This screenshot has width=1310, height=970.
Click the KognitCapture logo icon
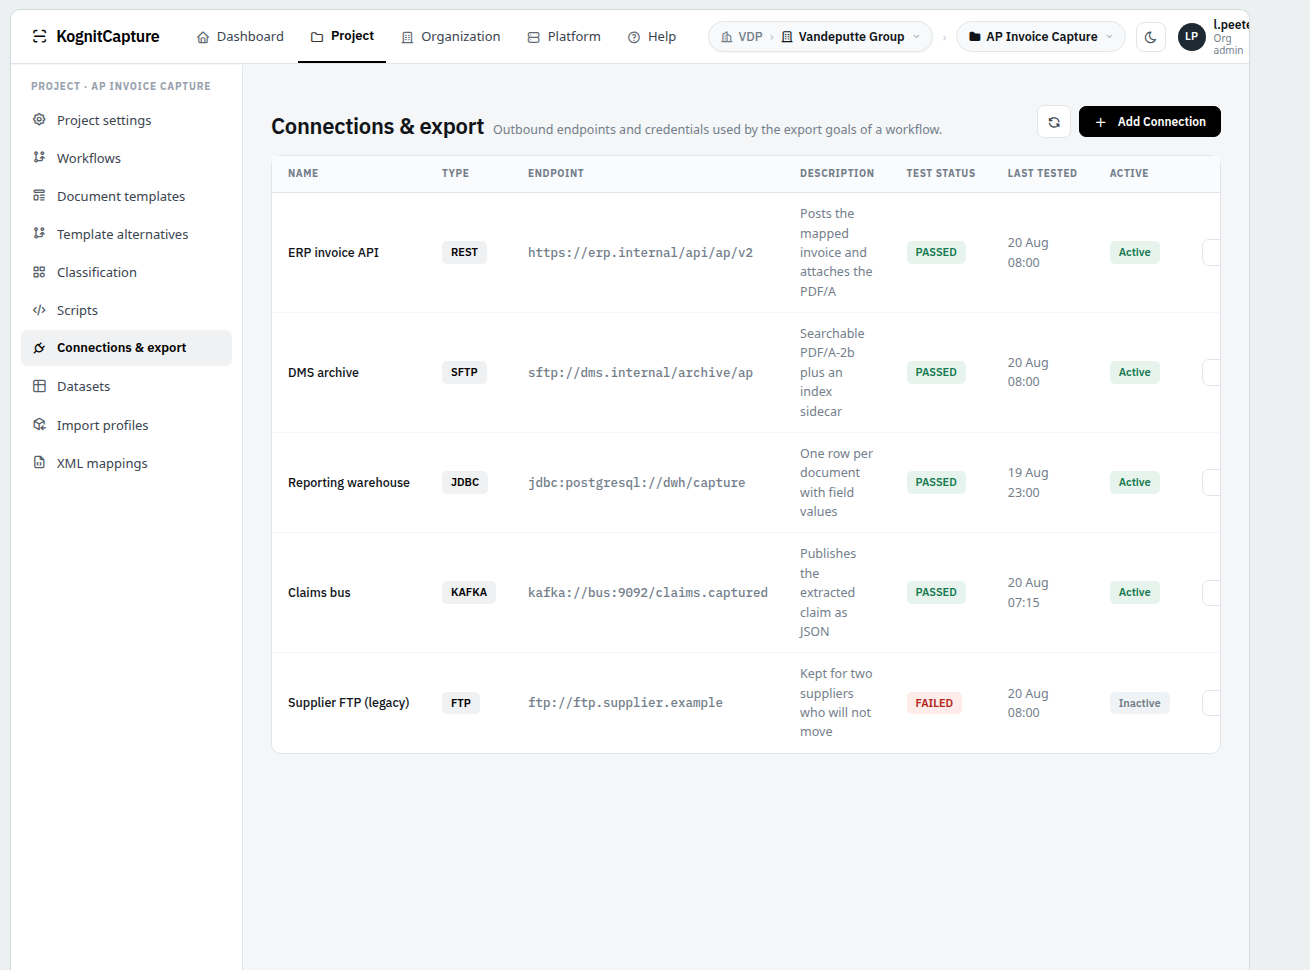(x=39, y=36)
